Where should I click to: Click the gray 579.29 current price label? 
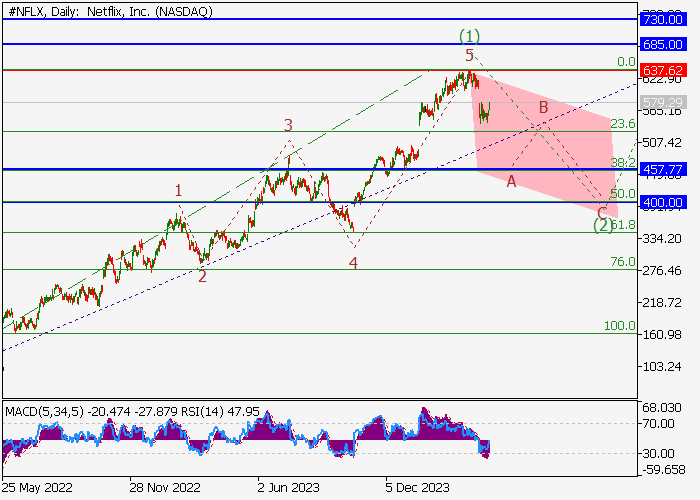[x=663, y=103]
